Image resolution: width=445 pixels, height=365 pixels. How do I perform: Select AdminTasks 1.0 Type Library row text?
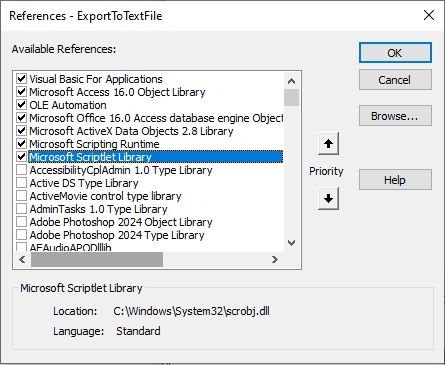click(x=99, y=209)
